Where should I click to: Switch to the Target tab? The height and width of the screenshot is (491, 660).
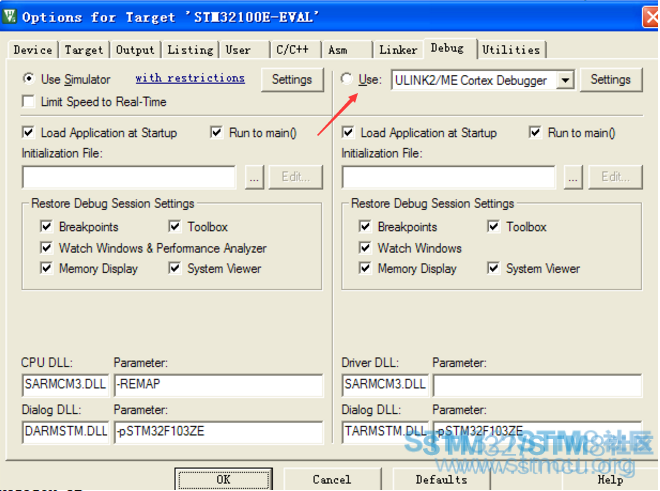84,50
